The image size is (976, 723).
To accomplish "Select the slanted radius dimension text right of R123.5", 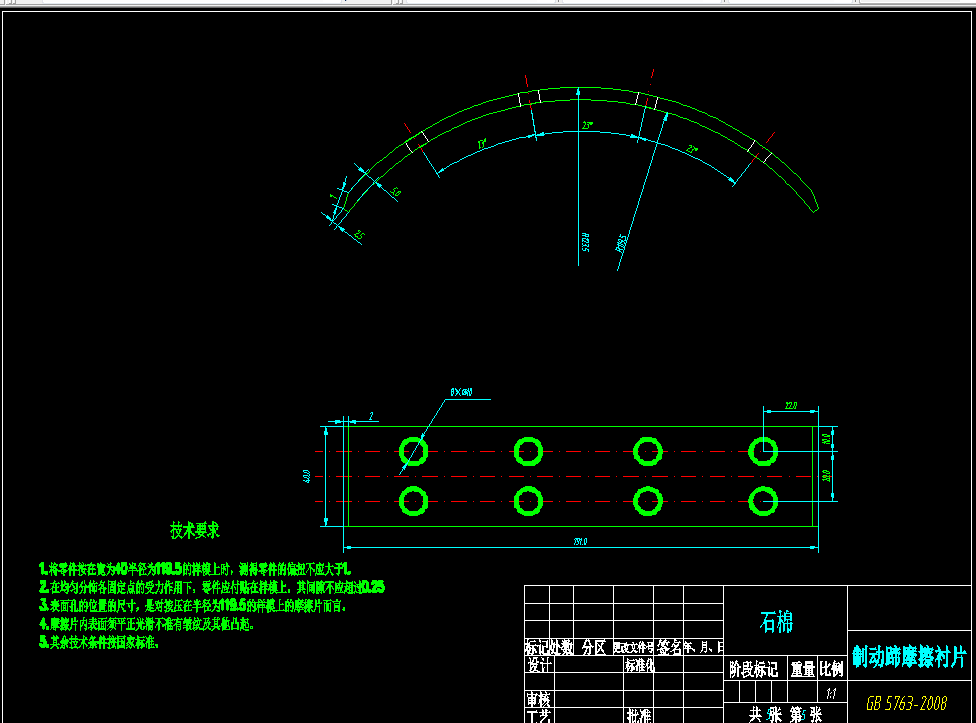I will (621, 243).
